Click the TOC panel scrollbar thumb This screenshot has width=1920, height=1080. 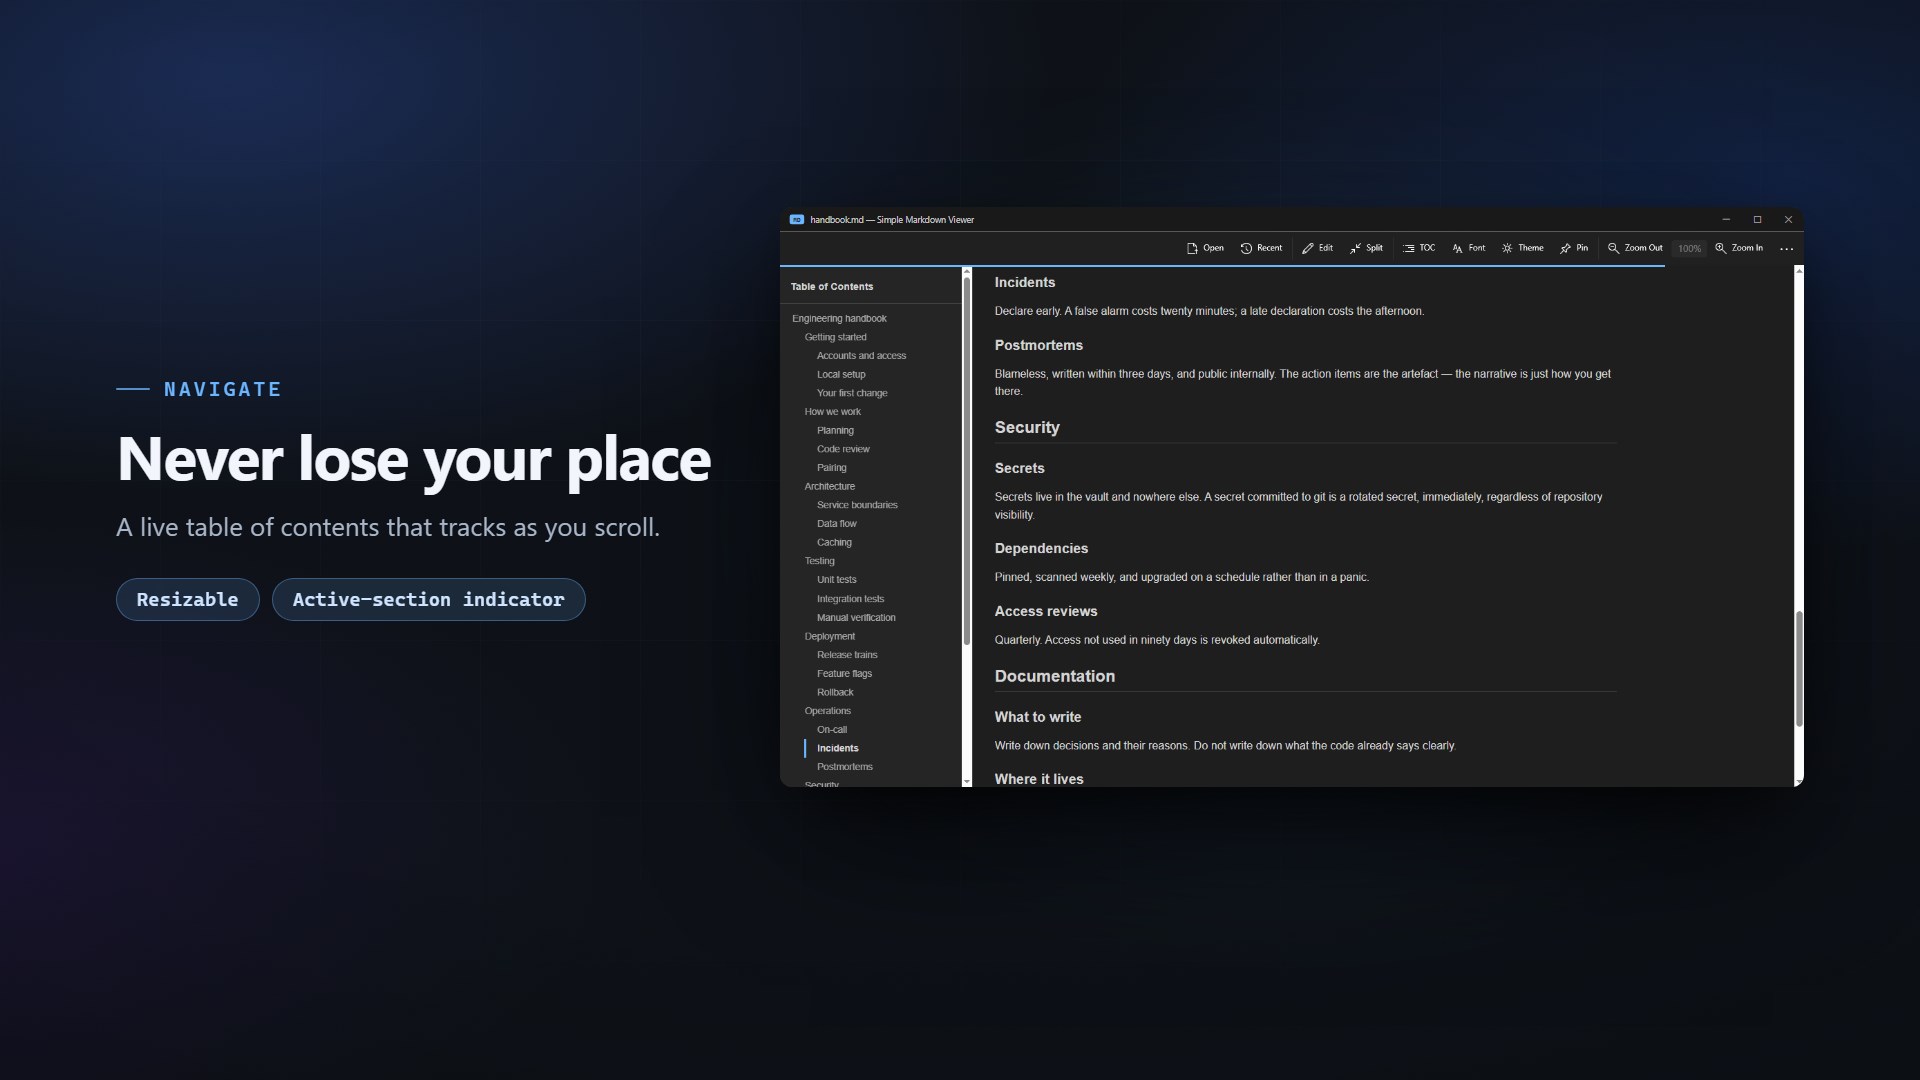(966, 461)
